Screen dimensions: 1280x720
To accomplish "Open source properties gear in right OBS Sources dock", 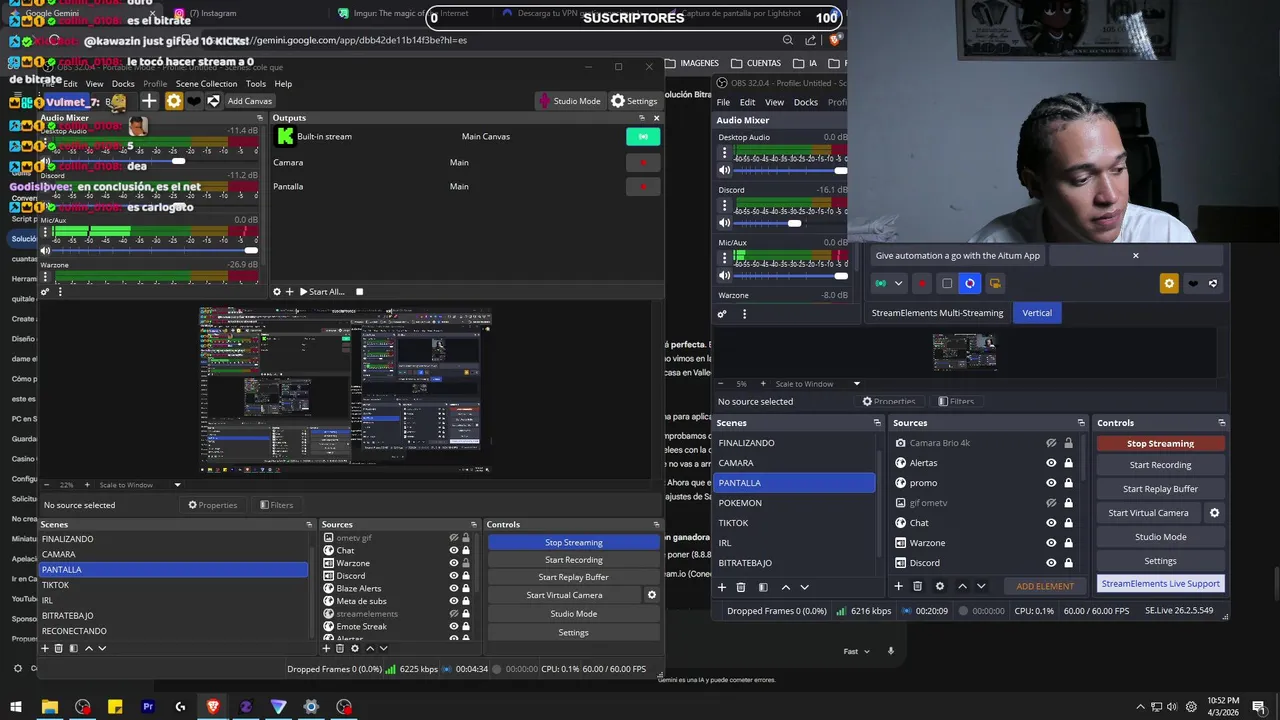I will [x=941, y=586].
